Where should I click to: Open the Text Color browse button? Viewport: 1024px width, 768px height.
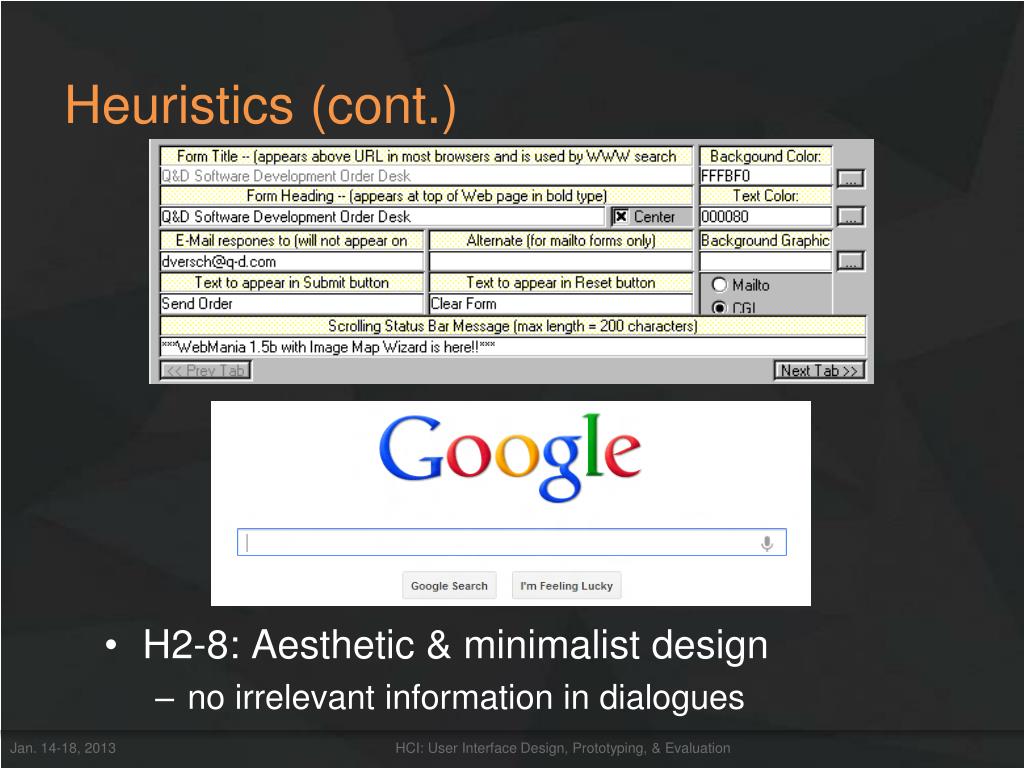pyautogui.click(x=850, y=216)
